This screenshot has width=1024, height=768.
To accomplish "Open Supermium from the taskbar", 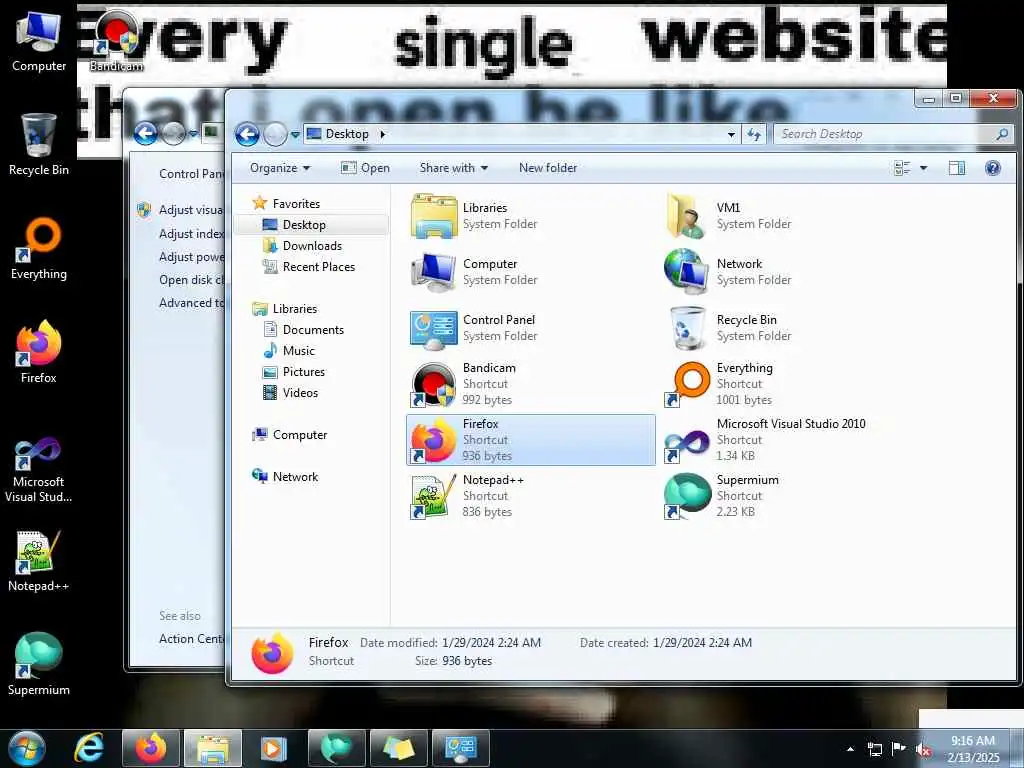I will point(336,748).
